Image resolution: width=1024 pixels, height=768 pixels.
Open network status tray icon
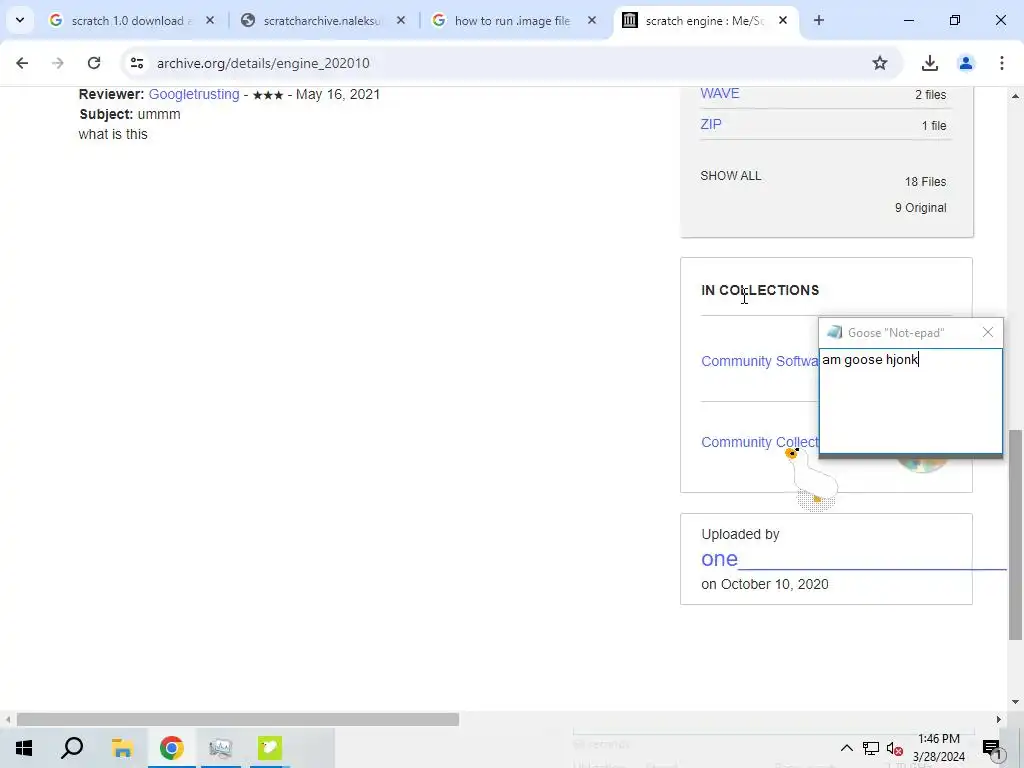click(x=871, y=748)
